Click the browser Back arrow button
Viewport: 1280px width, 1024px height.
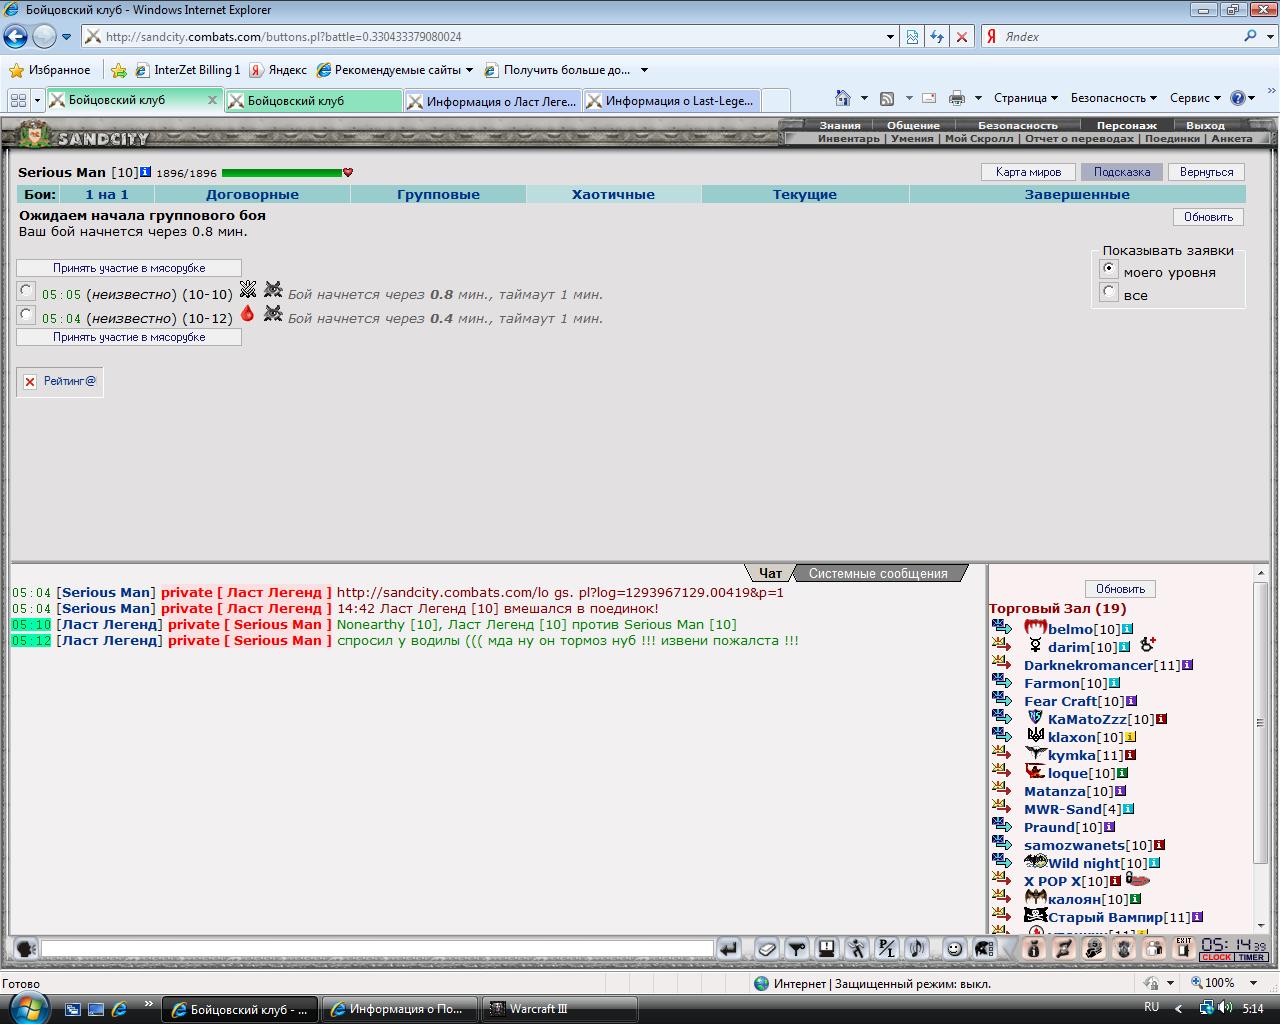point(15,37)
